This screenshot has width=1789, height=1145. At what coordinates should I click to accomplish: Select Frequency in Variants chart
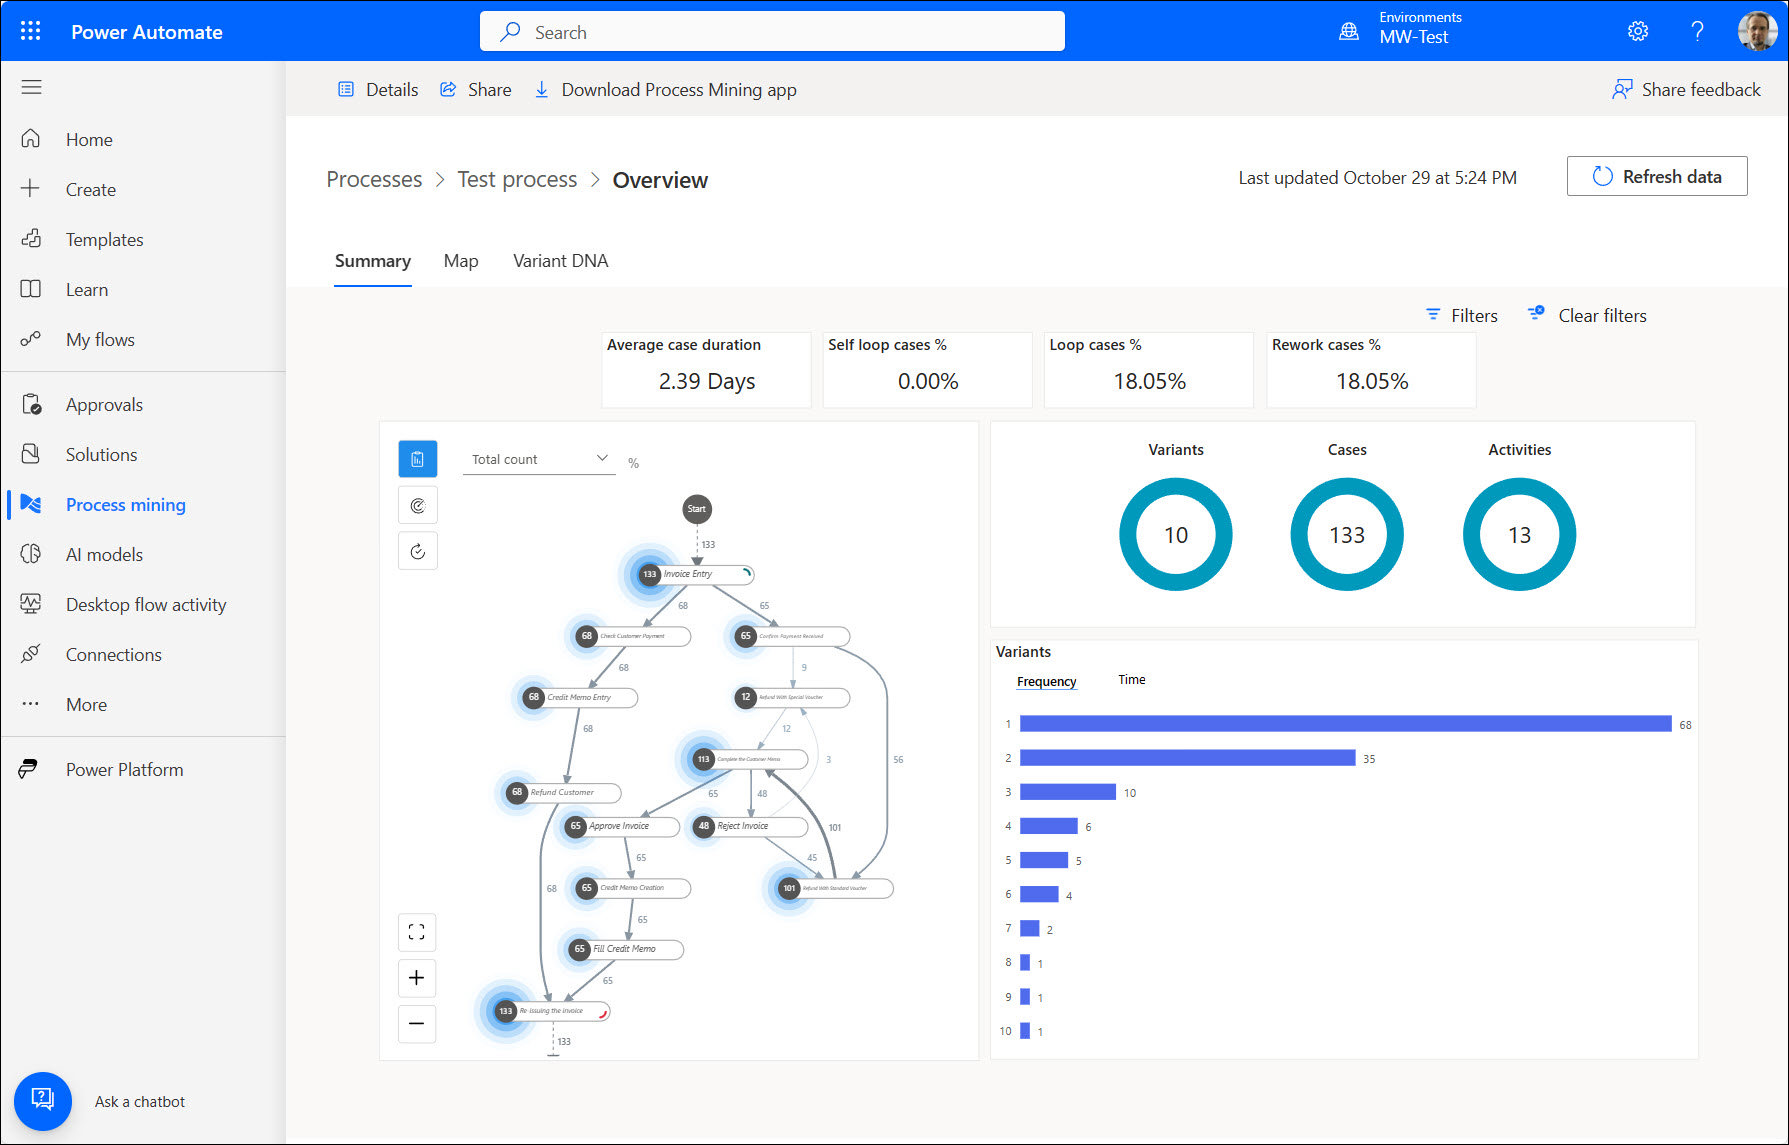pyautogui.click(x=1046, y=682)
